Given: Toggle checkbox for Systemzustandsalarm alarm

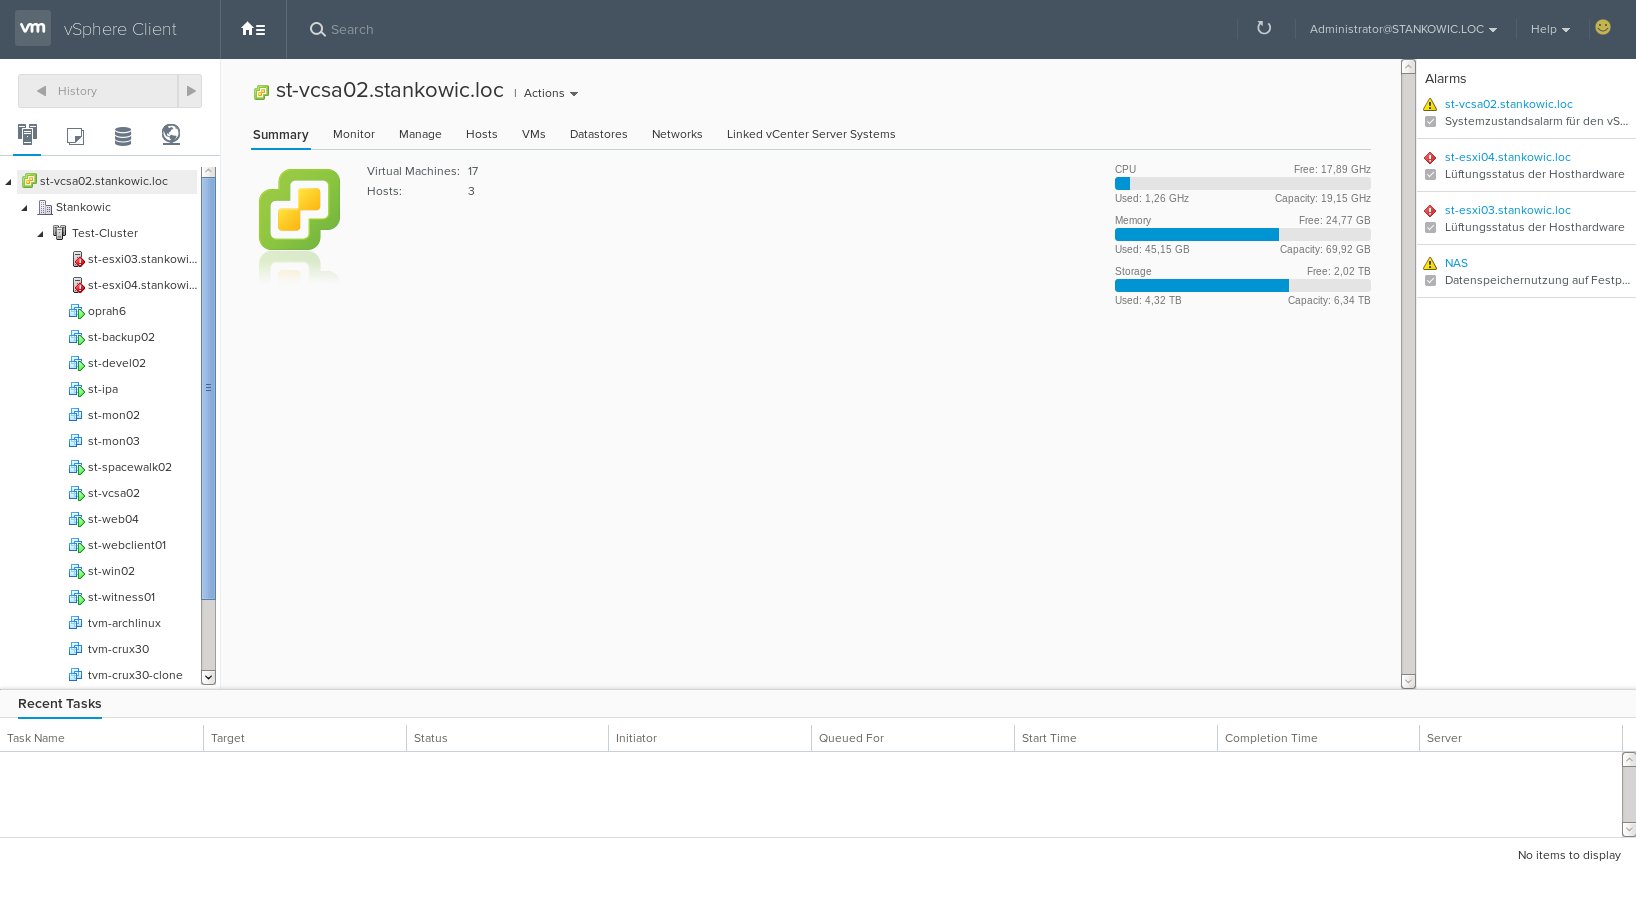Looking at the screenshot, I should [1430, 122].
